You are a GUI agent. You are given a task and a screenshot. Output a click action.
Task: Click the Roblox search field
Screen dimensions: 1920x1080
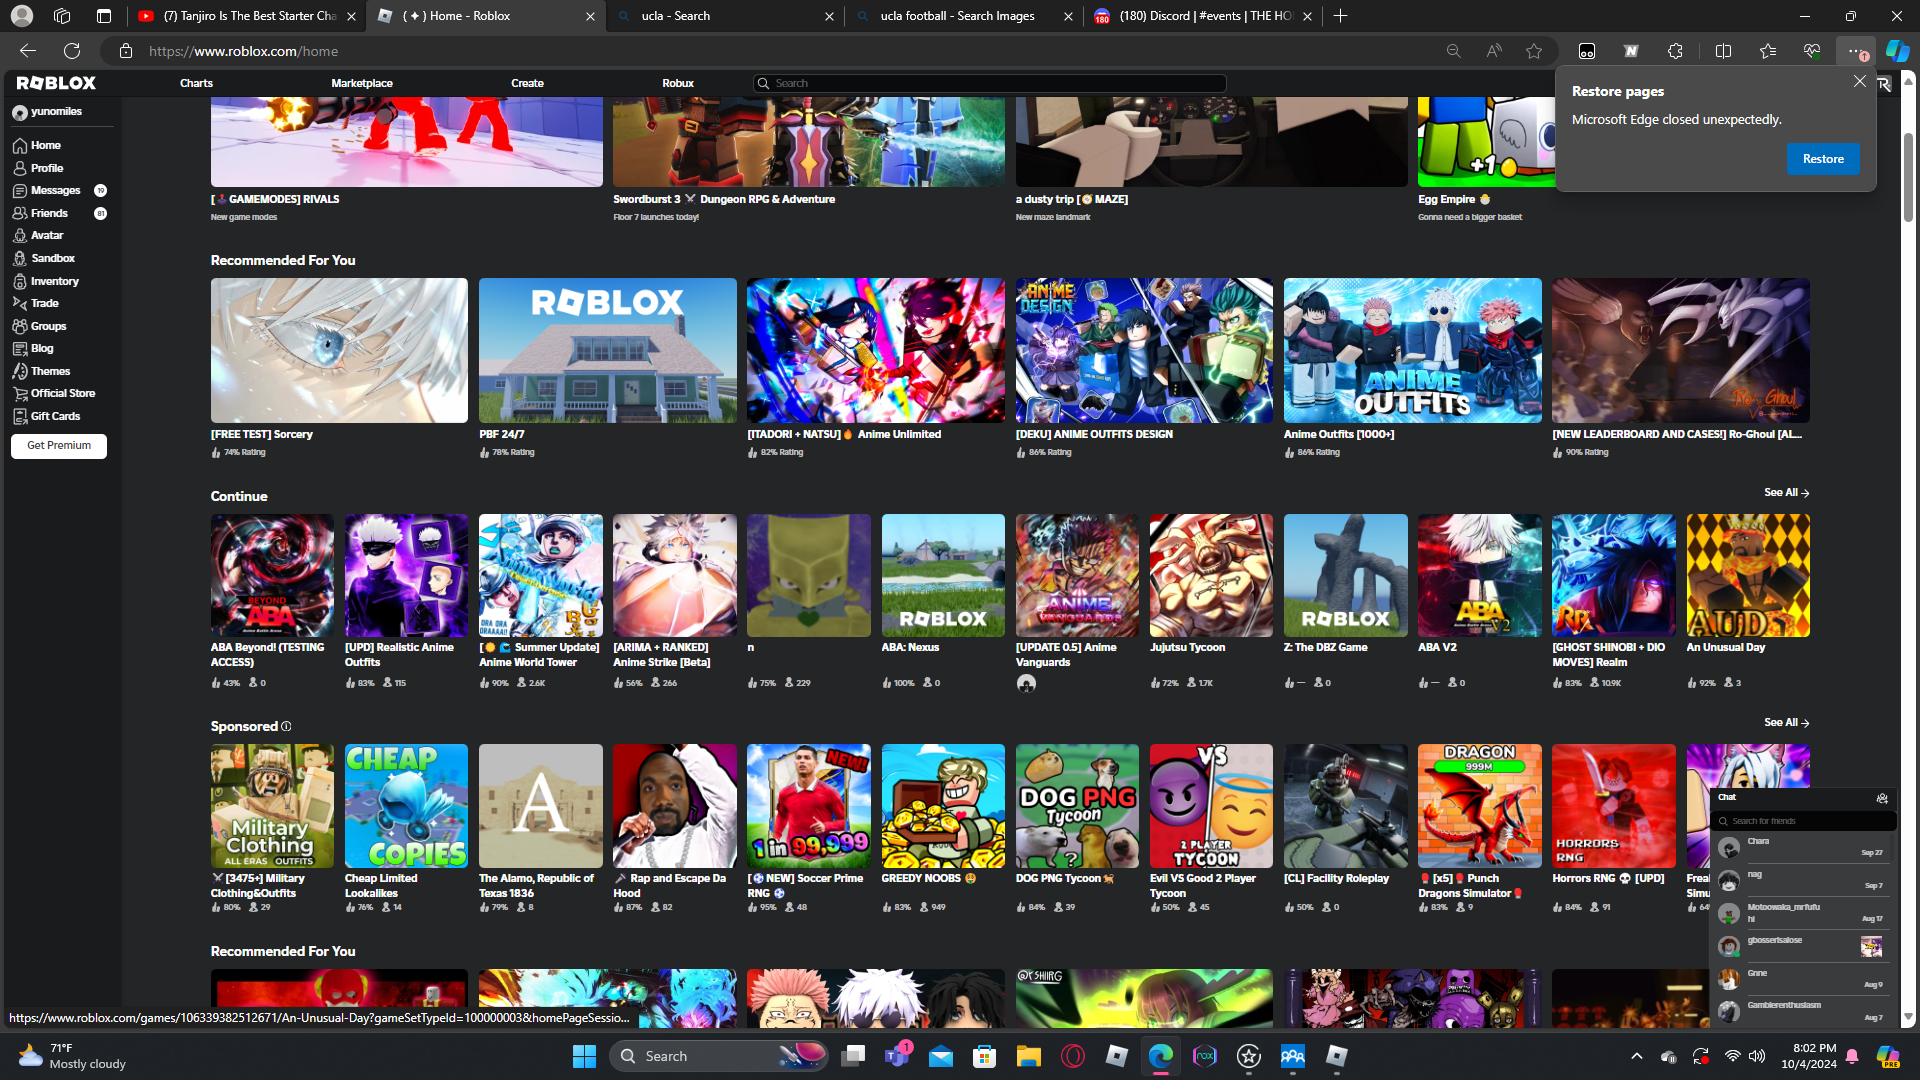pos(989,83)
